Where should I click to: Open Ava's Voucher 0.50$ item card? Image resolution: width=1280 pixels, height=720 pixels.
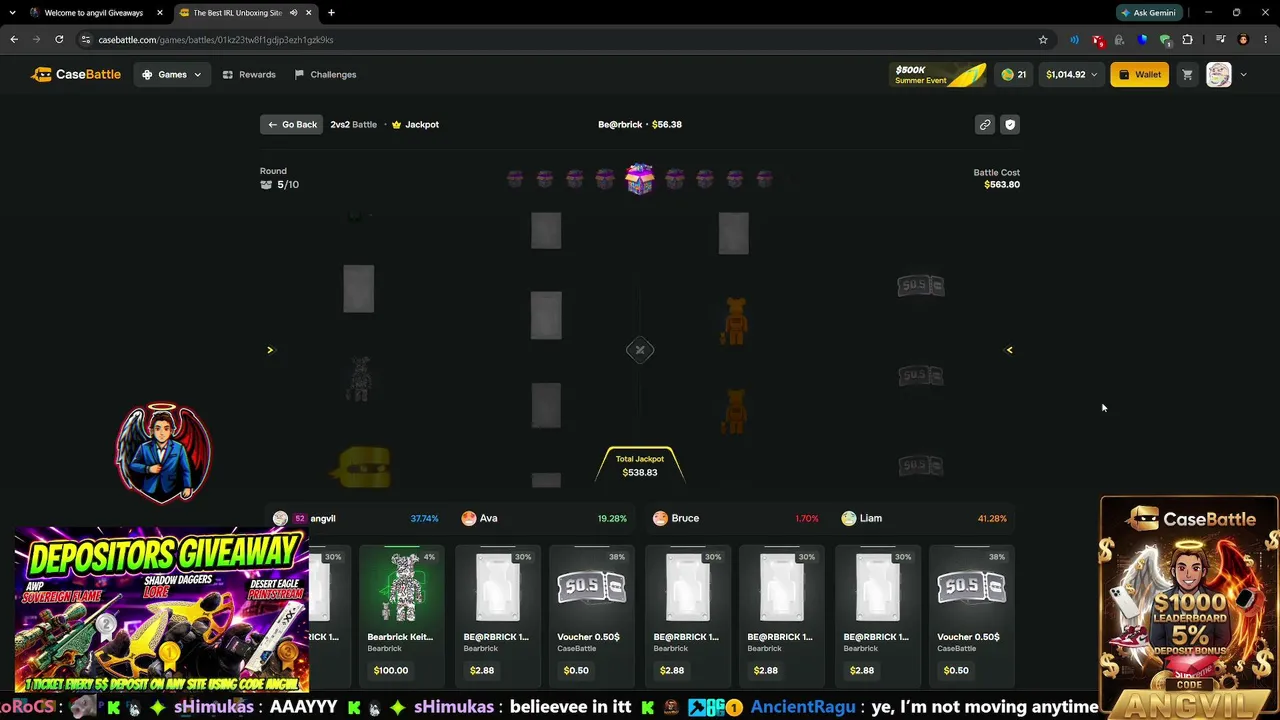590,615
